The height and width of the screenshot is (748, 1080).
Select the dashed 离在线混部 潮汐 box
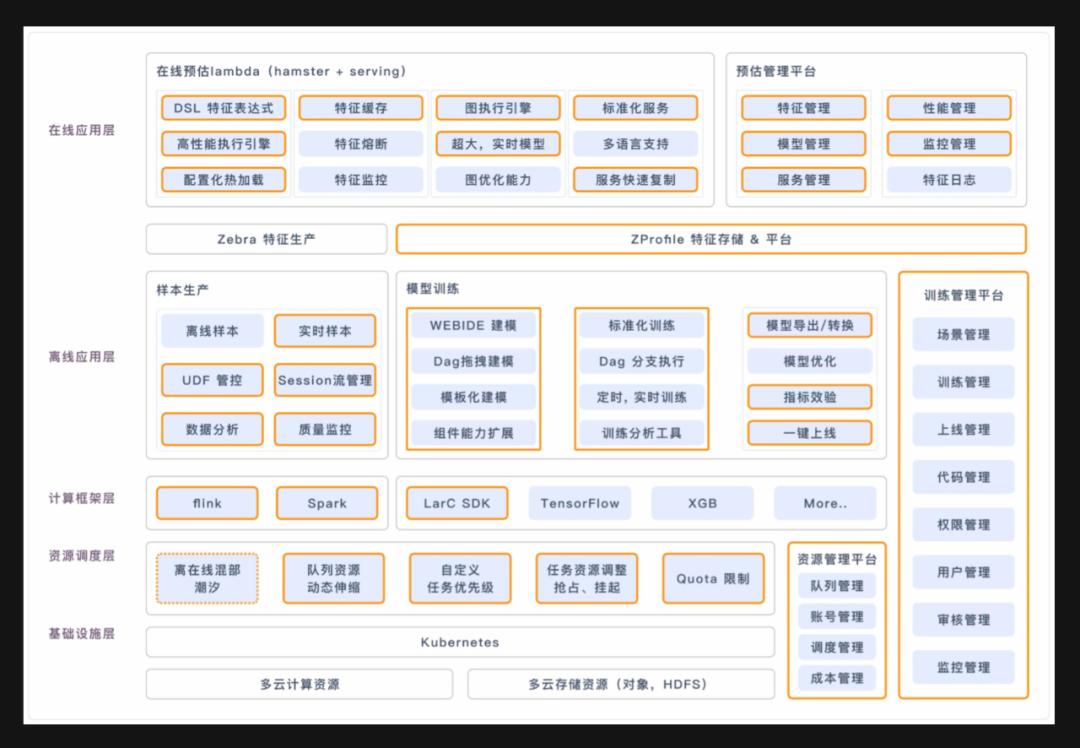[x=207, y=579]
